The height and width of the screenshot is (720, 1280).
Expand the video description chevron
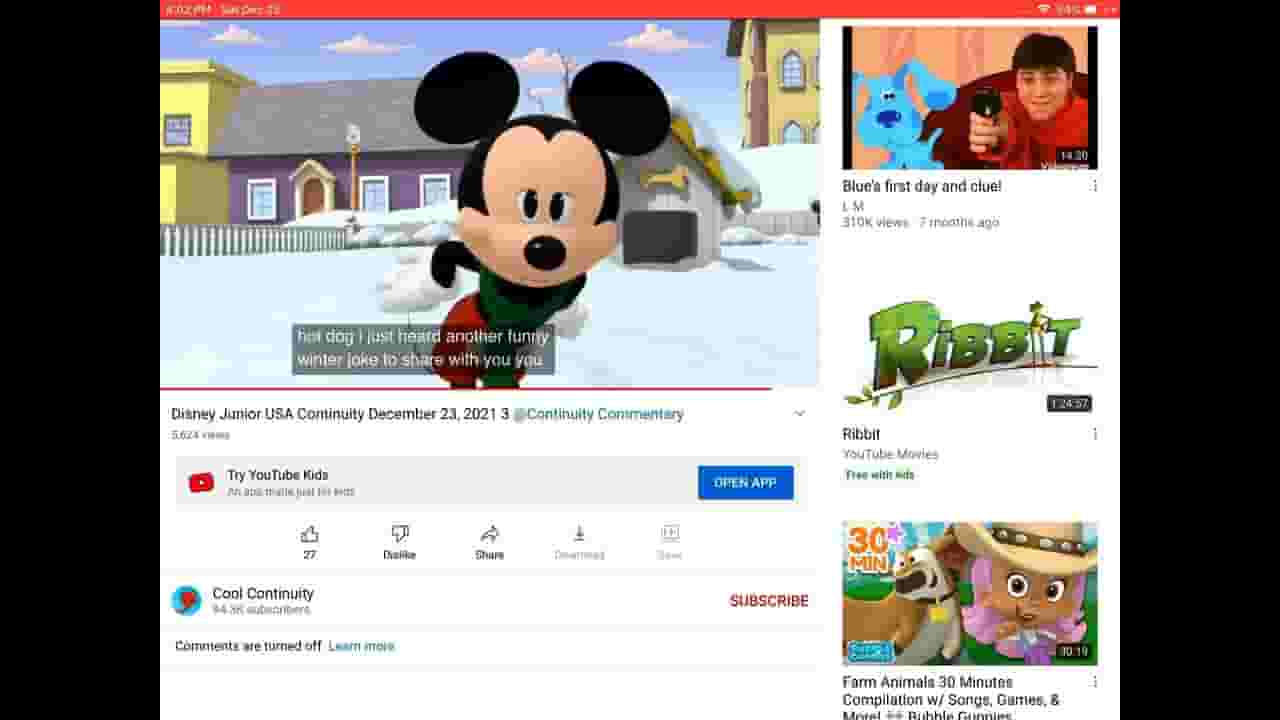pos(799,414)
